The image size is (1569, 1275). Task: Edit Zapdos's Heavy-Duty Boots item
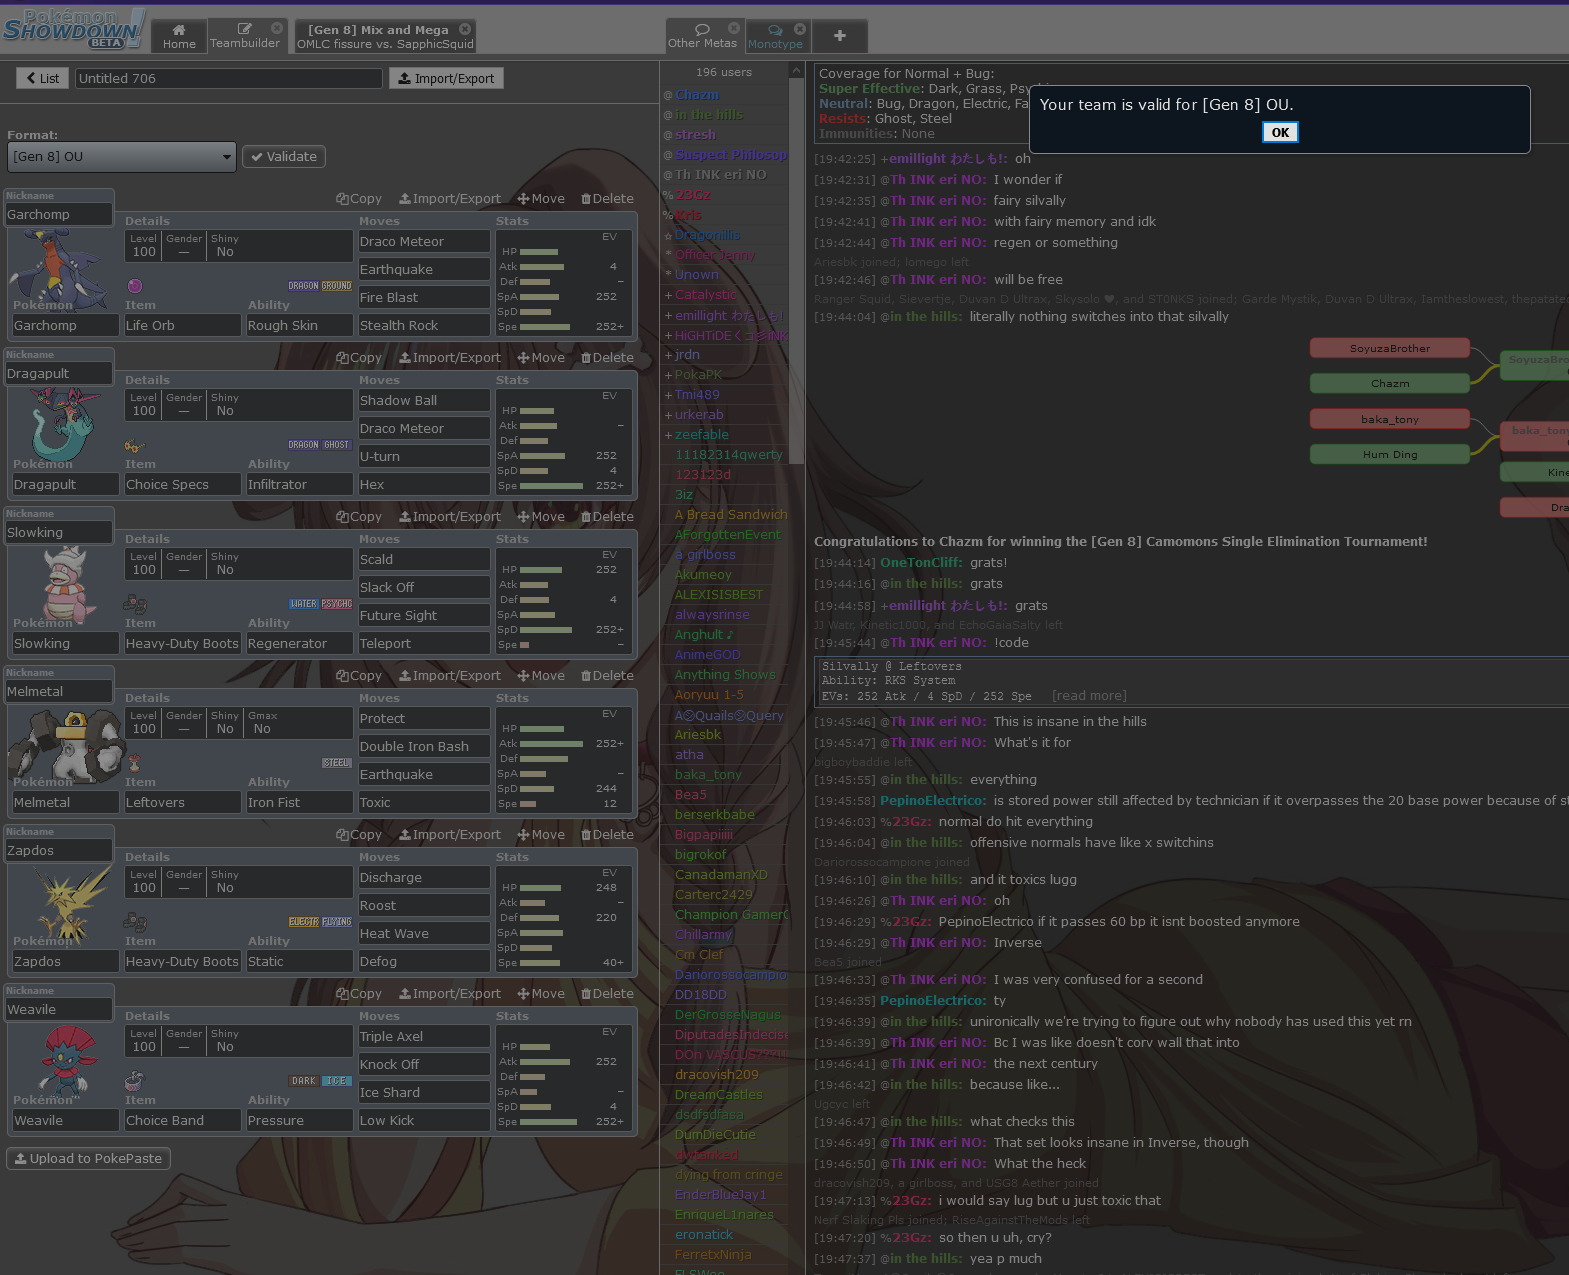pyautogui.click(x=182, y=962)
